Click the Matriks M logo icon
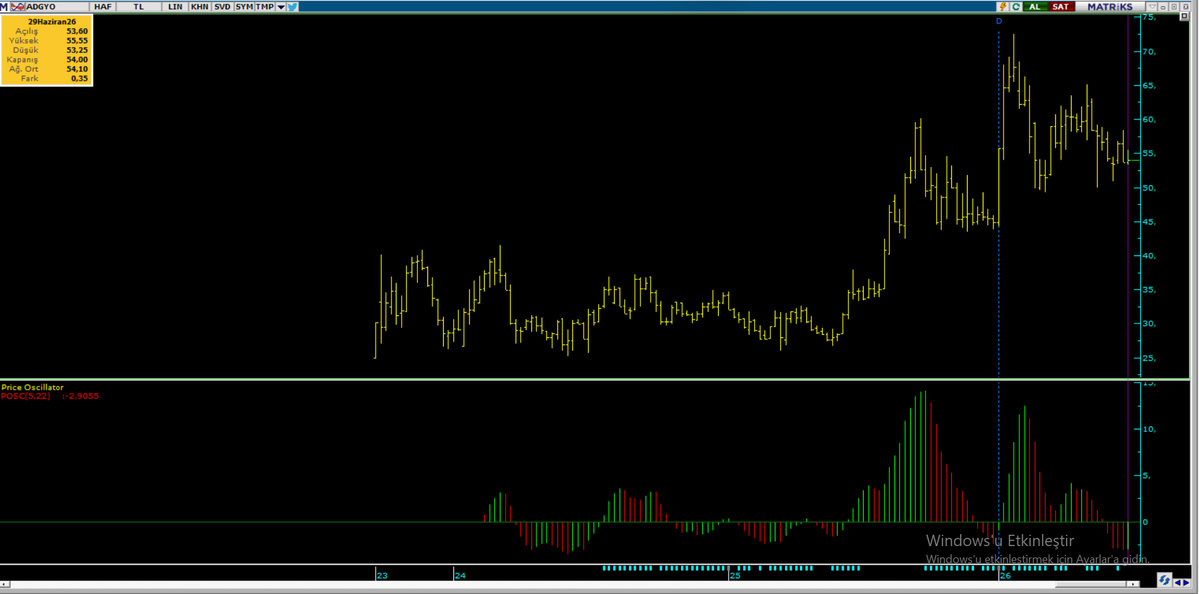1199x594 pixels. tap(4, 6)
